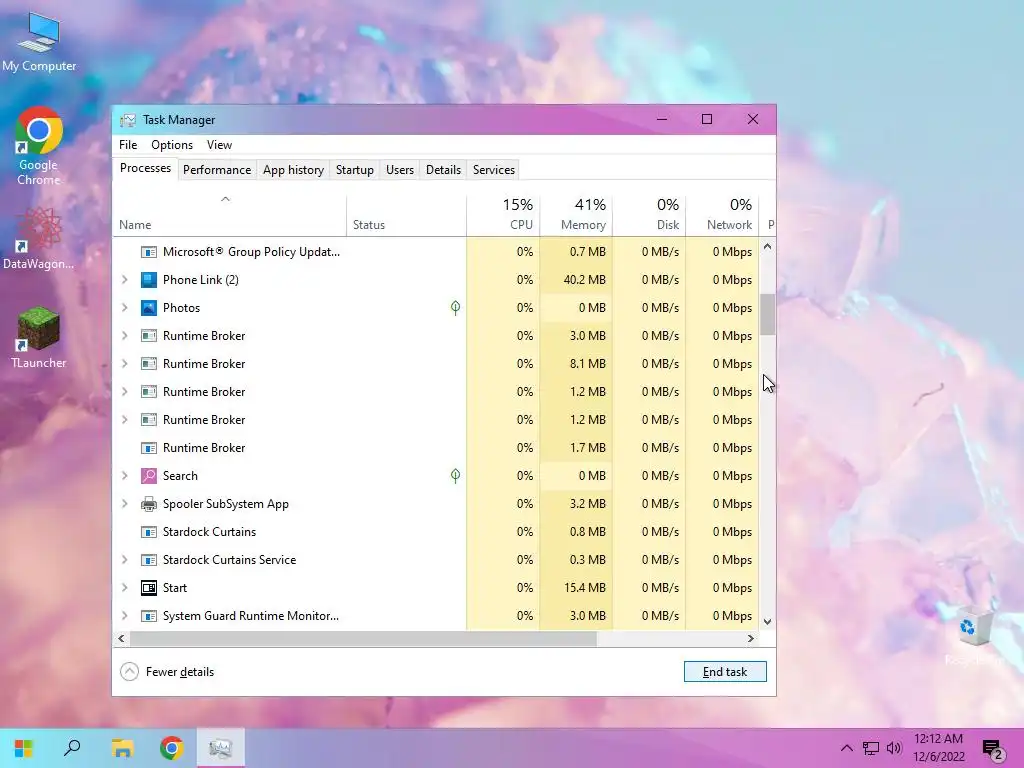Click the Search suspended leaf status icon
Viewport: 1024px width, 768px height.
(x=455, y=476)
